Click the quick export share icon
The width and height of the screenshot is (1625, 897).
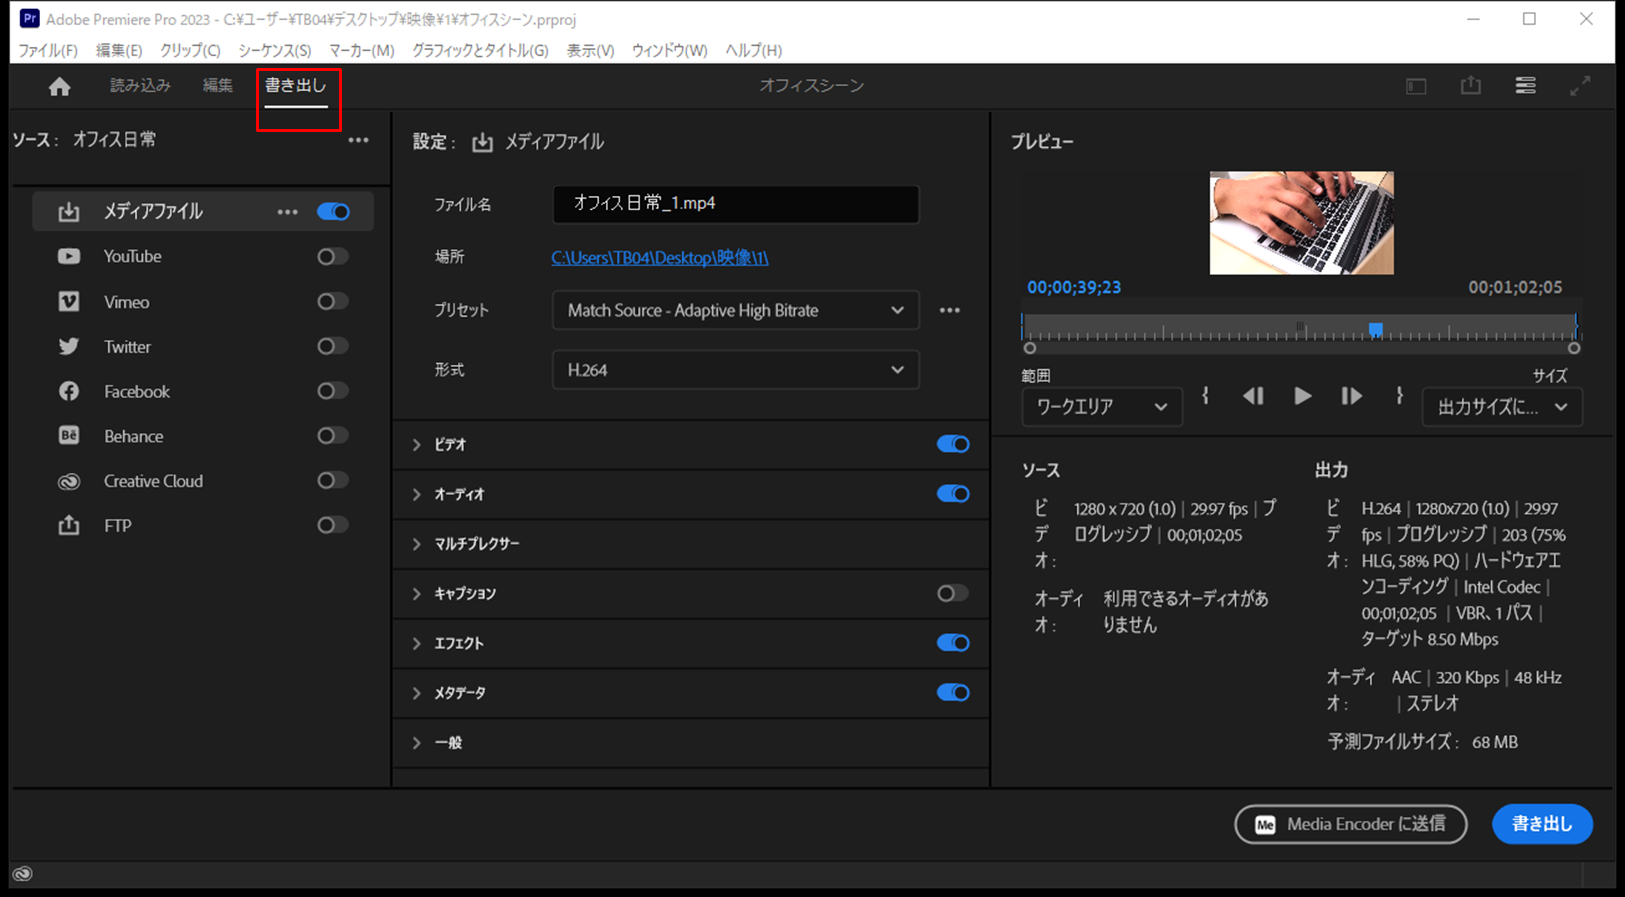[1470, 86]
